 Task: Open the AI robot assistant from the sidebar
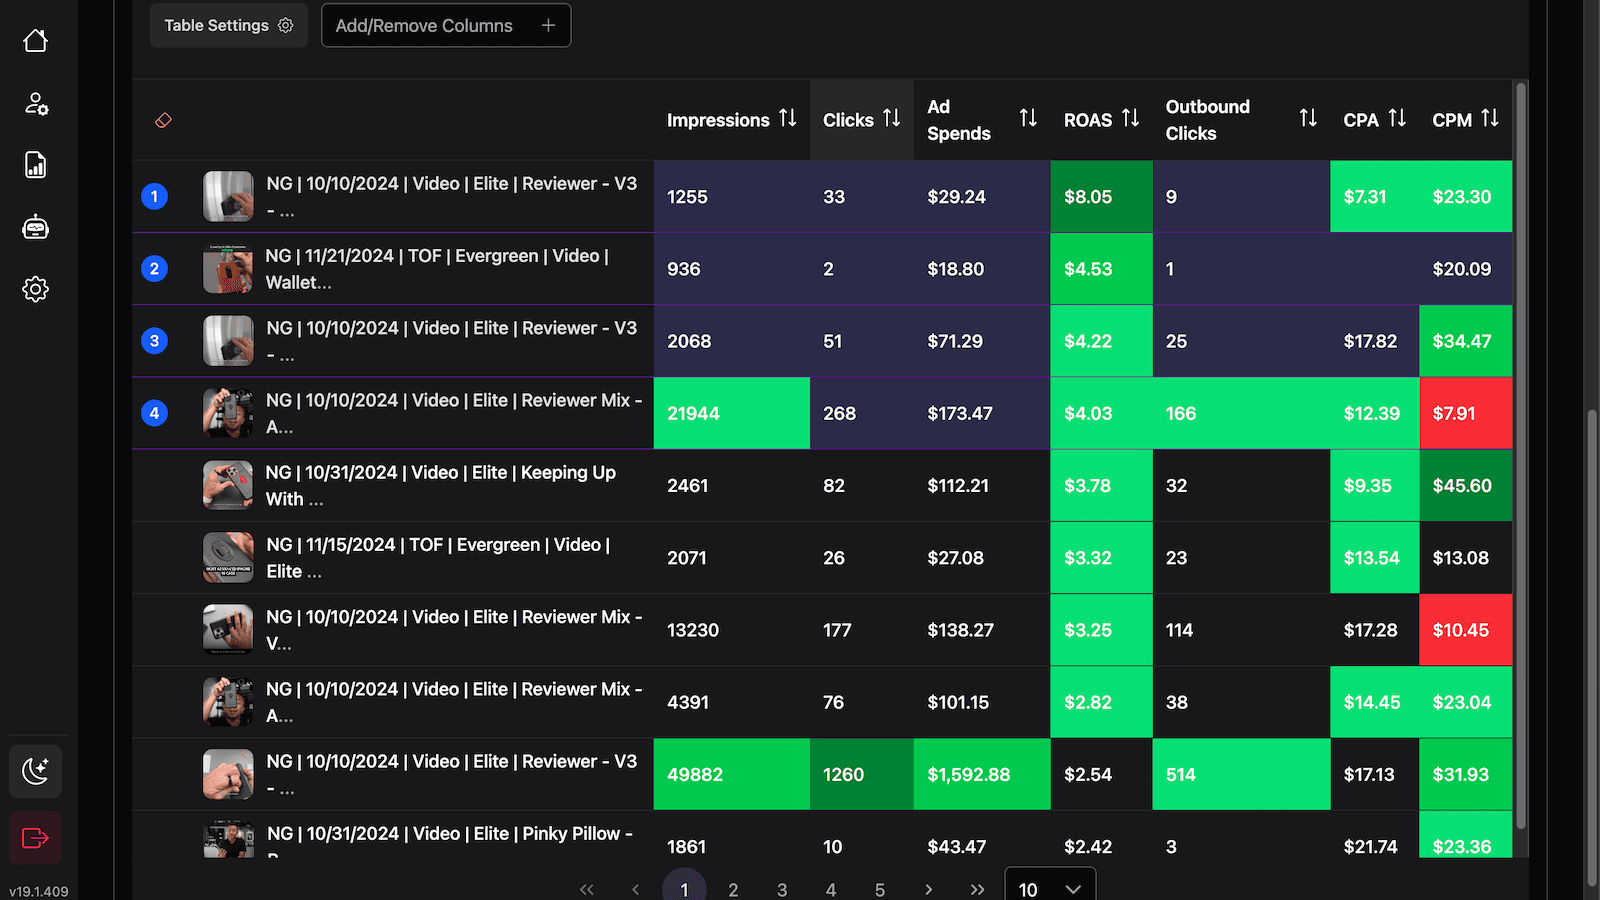click(x=36, y=227)
